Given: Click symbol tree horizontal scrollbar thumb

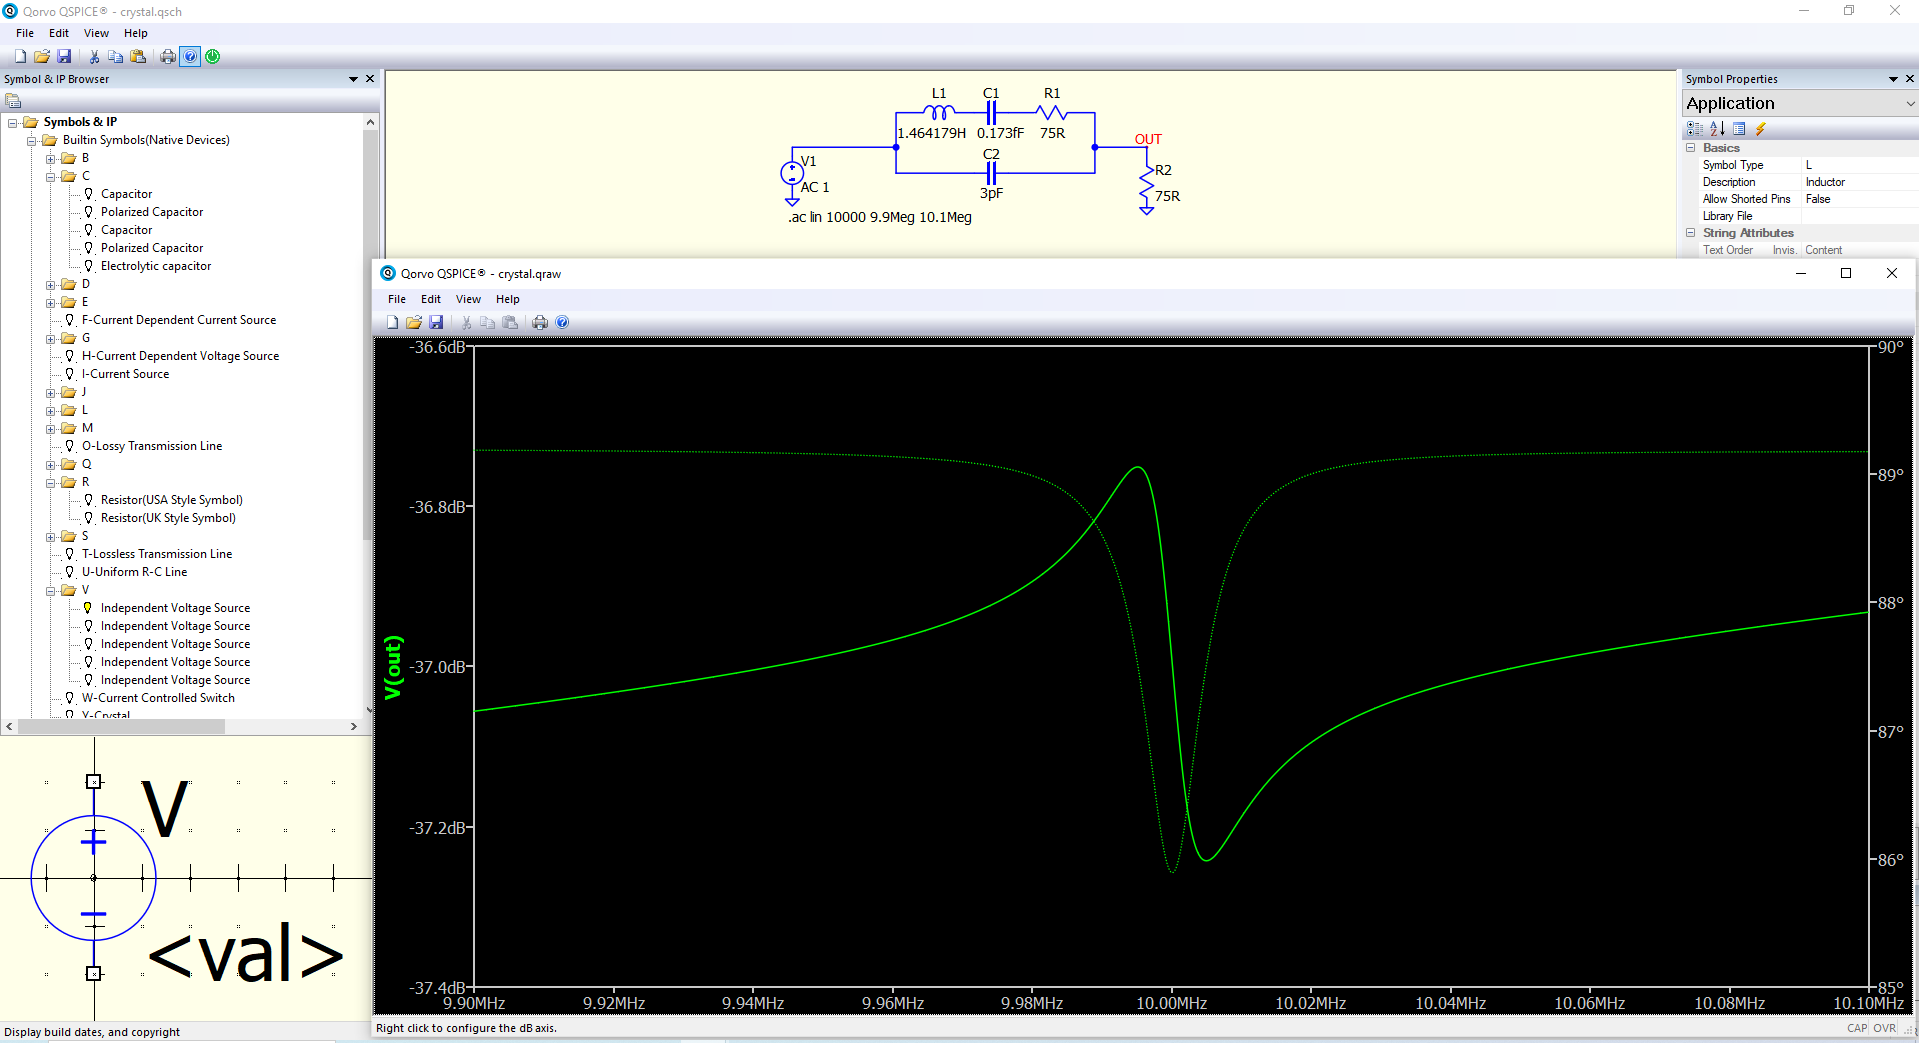Looking at the screenshot, I should click(x=121, y=727).
